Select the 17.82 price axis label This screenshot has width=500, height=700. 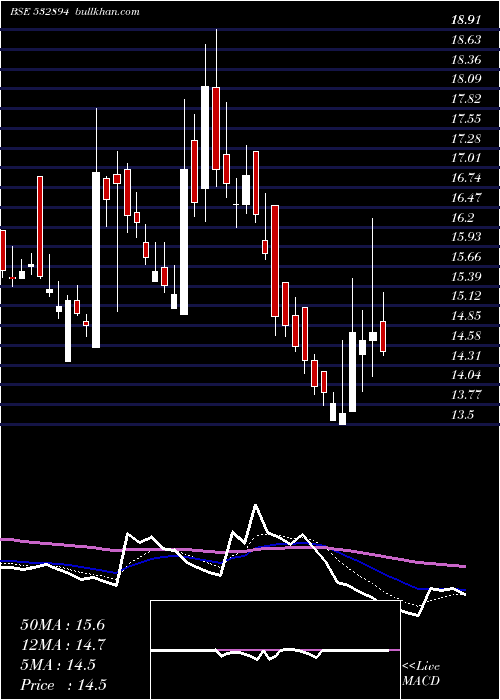(466, 99)
